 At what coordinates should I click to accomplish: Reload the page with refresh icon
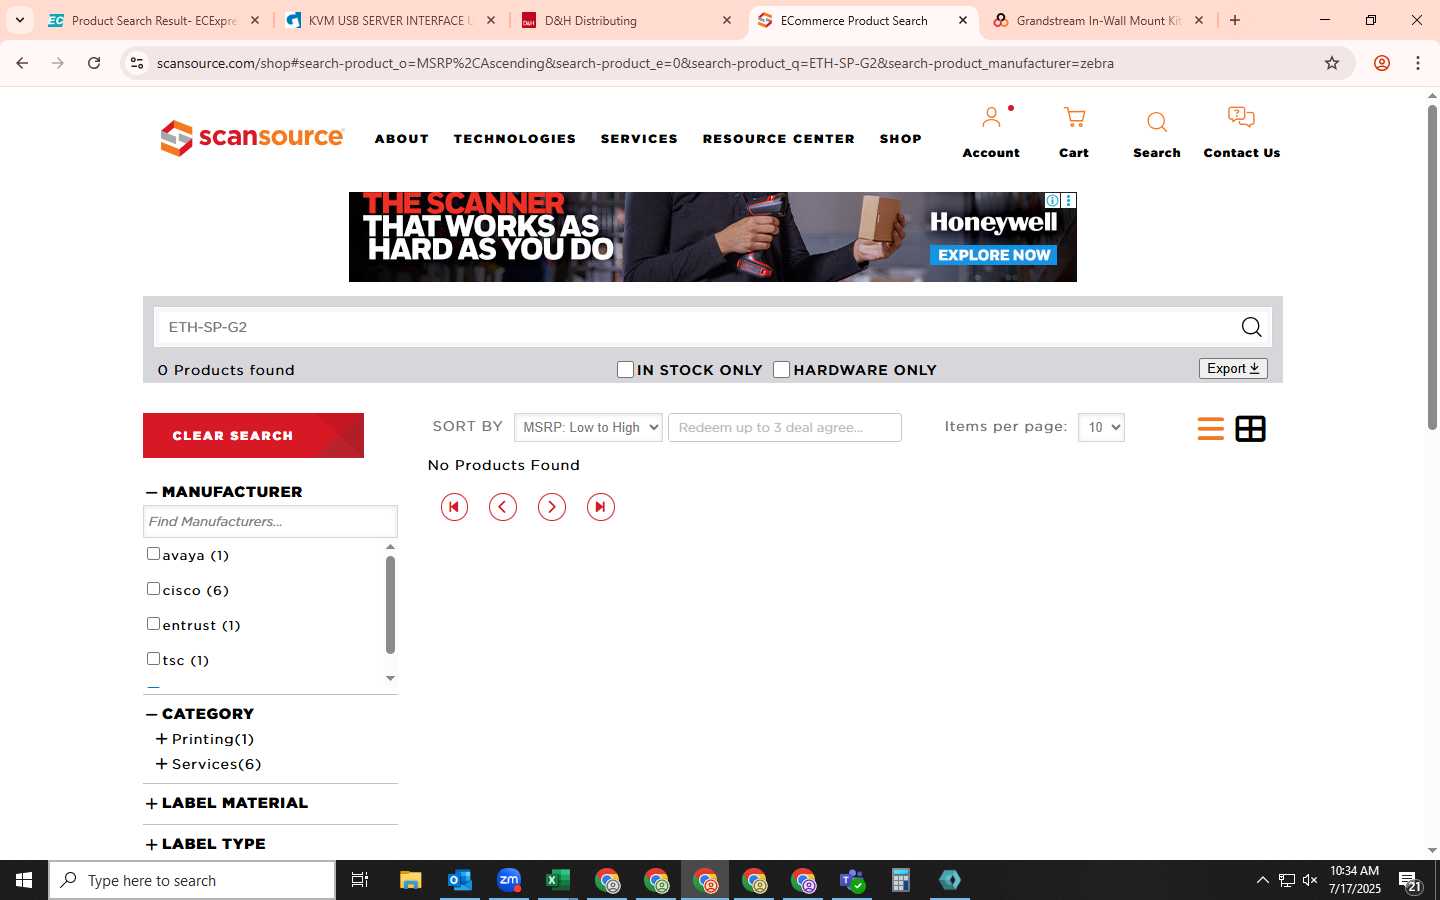pyautogui.click(x=94, y=63)
